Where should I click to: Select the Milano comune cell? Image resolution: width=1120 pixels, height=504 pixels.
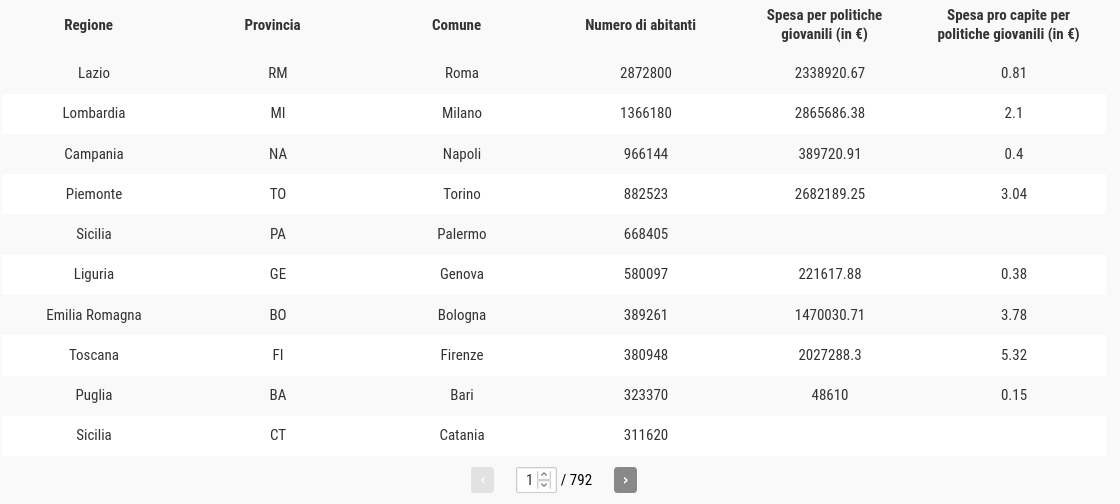[x=461, y=113]
